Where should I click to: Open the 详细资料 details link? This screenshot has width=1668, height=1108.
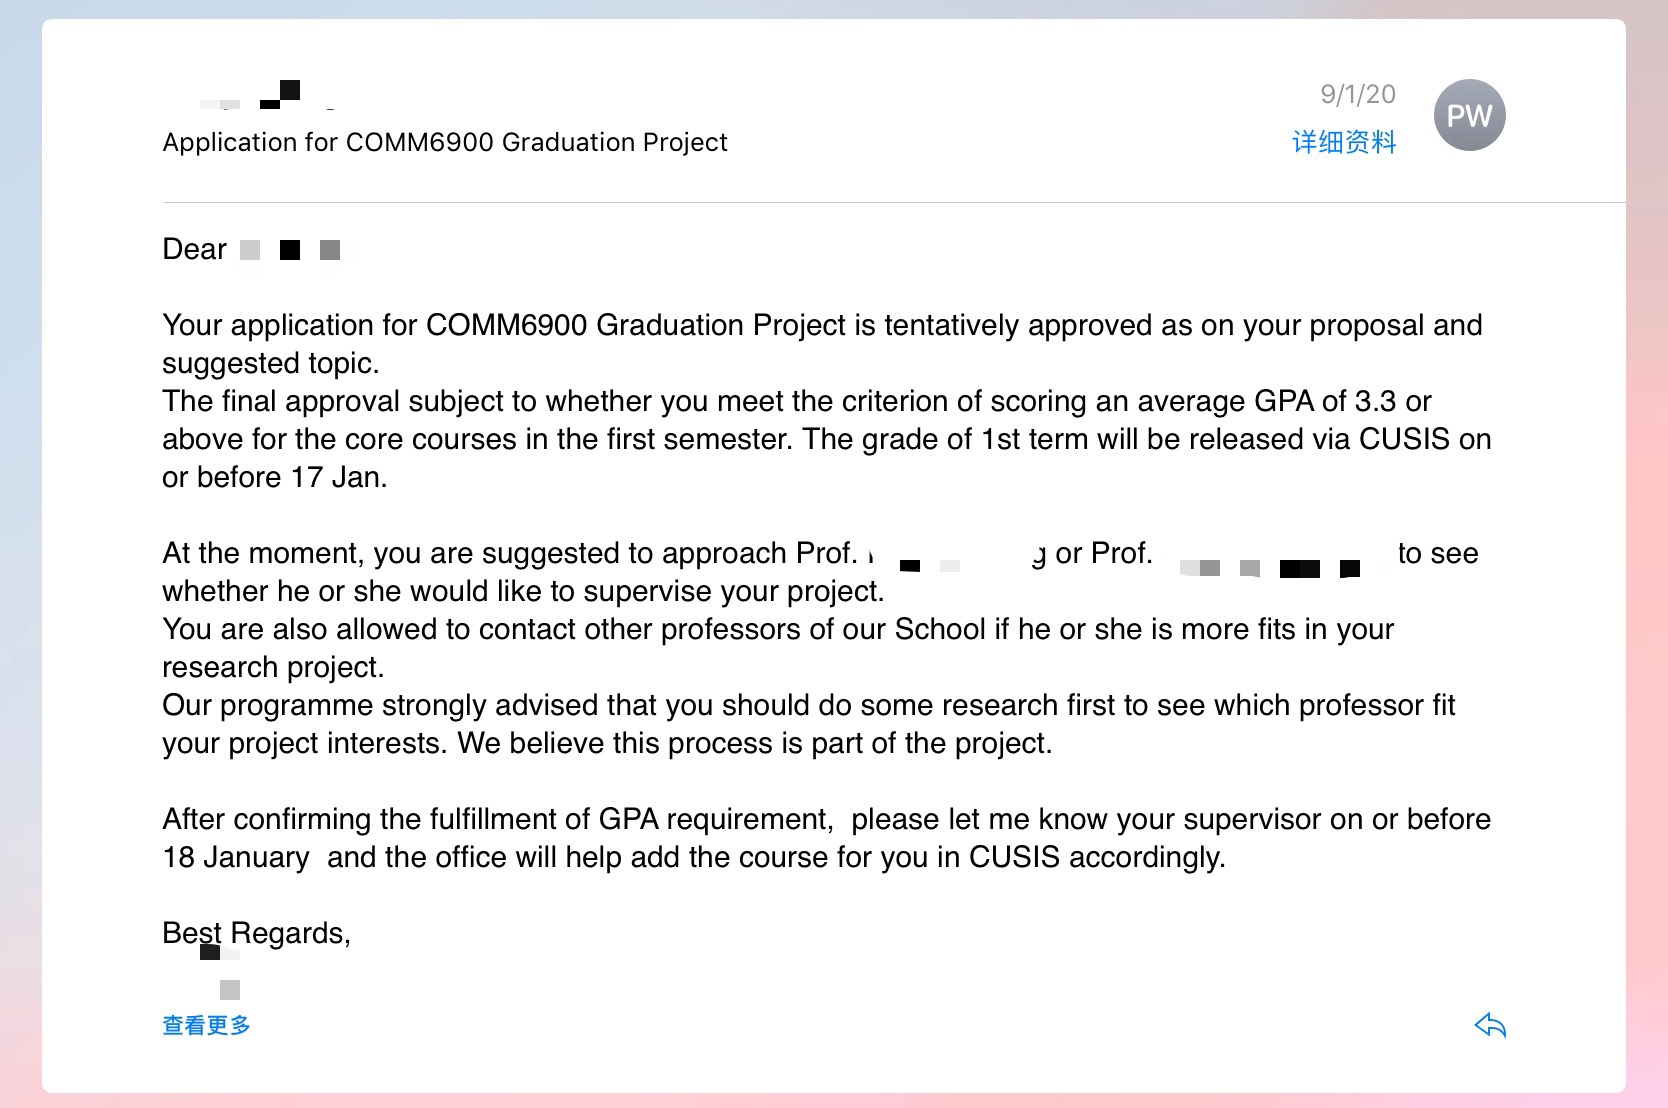pyautogui.click(x=1344, y=142)
